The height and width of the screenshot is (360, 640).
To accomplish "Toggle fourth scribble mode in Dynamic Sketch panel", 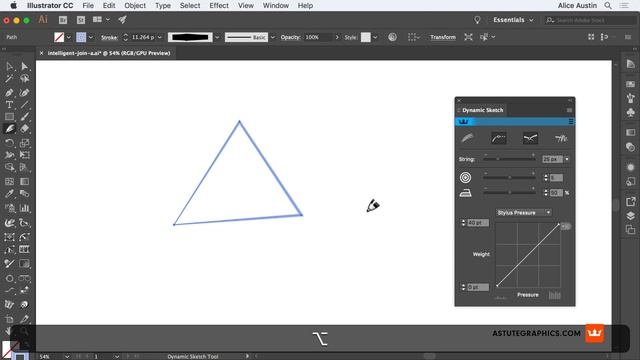I will 561,138.
